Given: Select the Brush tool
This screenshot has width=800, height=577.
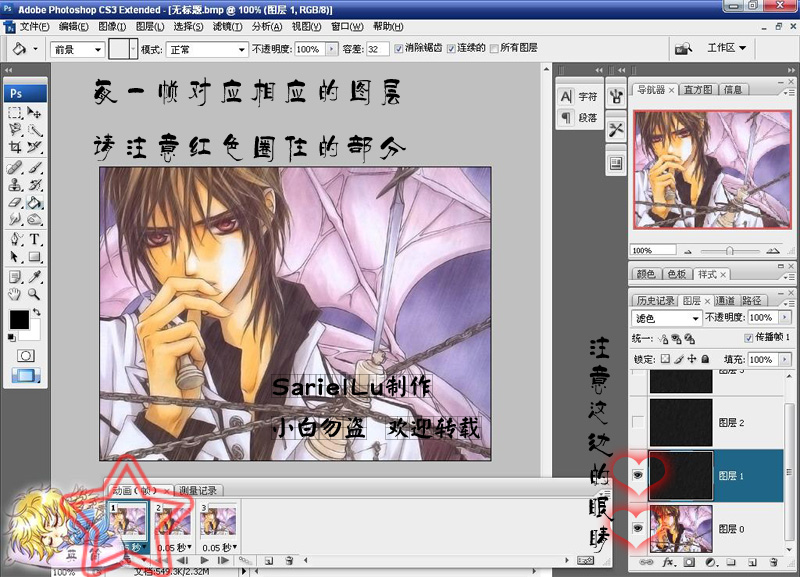Looking at the screenshot, I should tap(34, 167).
